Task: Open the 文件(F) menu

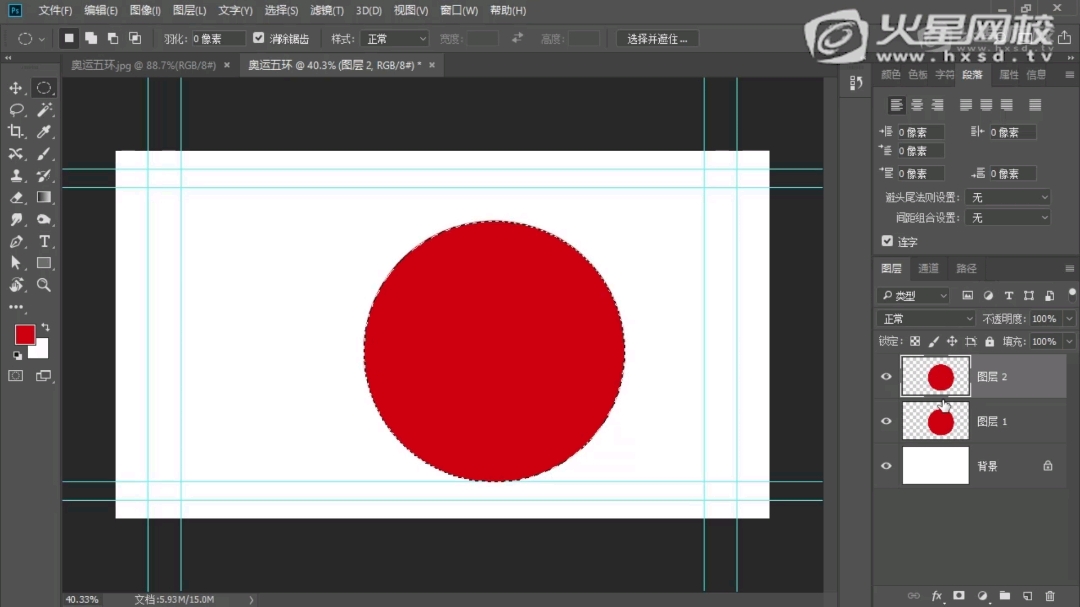Action: [55, 10]
